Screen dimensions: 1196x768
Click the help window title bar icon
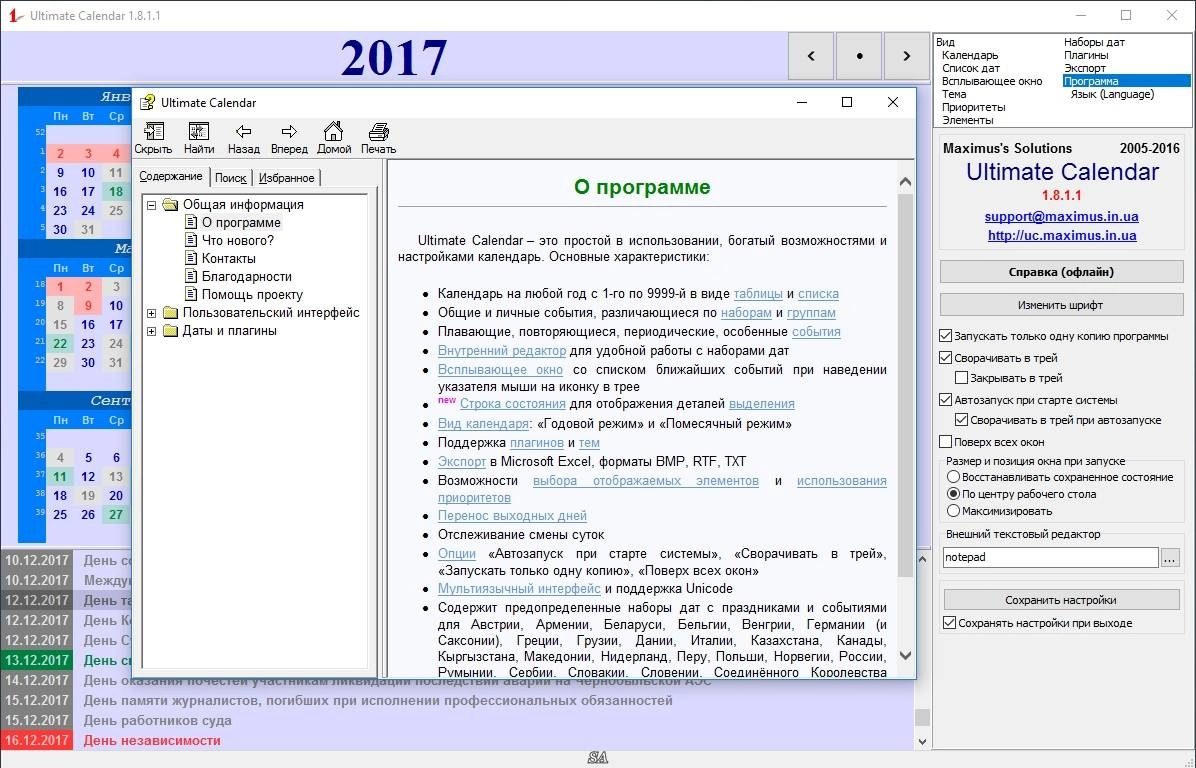pyautogui.click(x=147, y=102)
